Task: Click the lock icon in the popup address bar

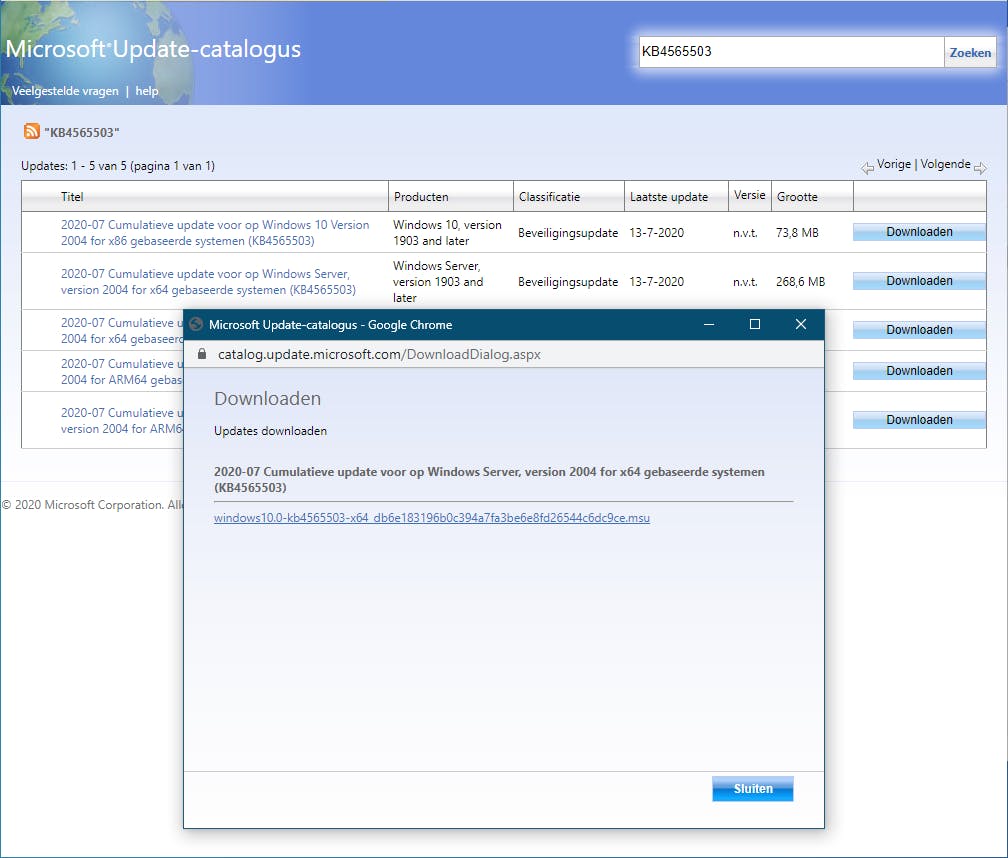Action: click(202, 354)
